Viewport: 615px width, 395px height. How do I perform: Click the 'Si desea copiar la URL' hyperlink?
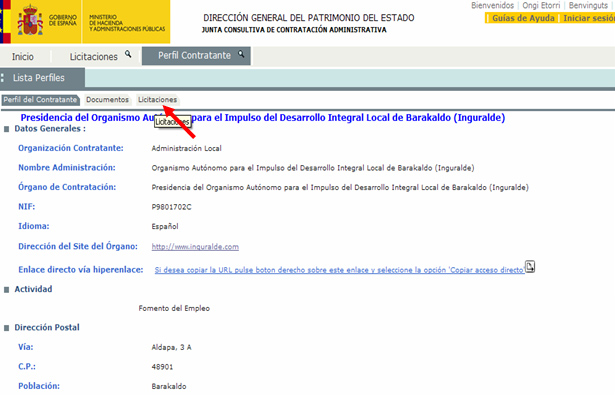[339, 270]
